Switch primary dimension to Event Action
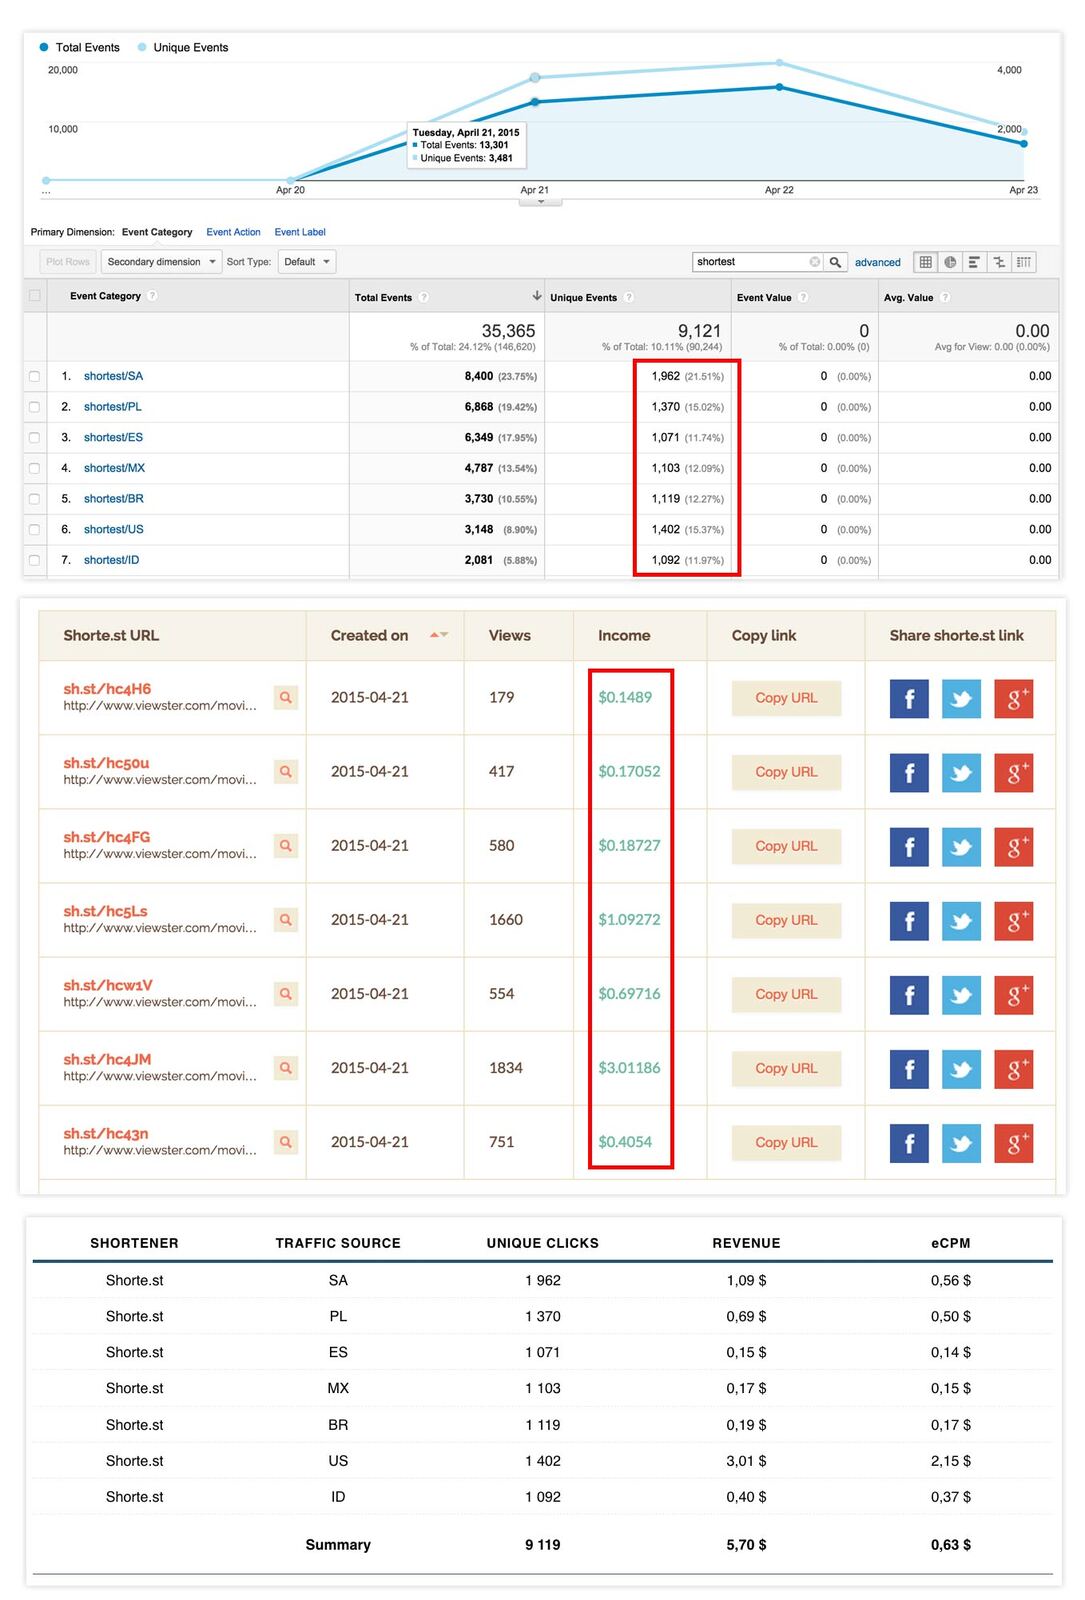Image resolution: width=1085 pixels, height=1600 pixels. pos(233,232)
